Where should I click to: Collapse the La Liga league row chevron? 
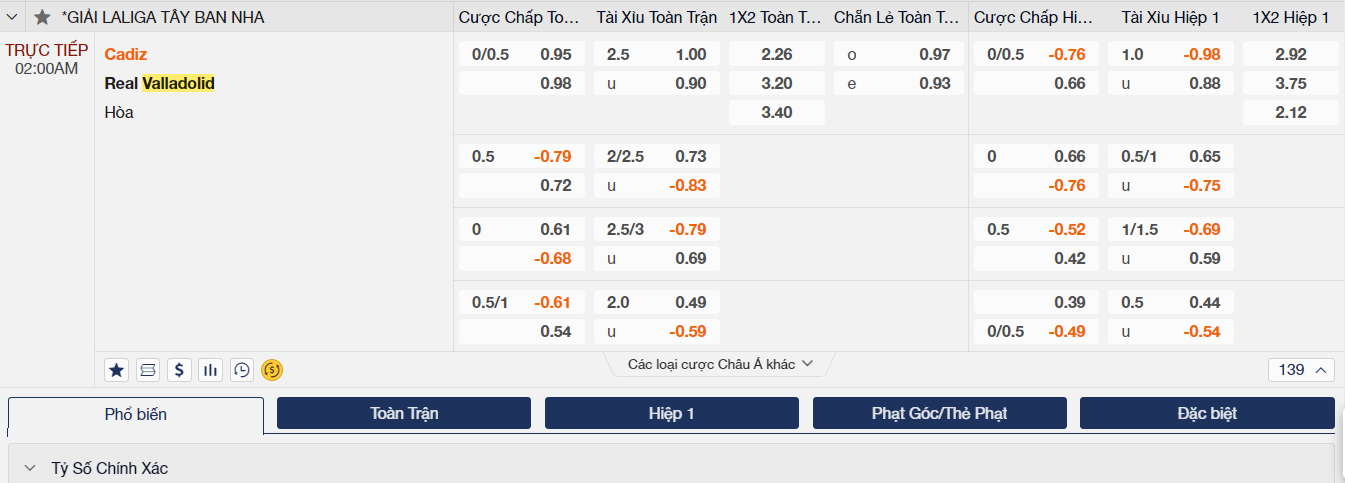[x=13, y=17]
